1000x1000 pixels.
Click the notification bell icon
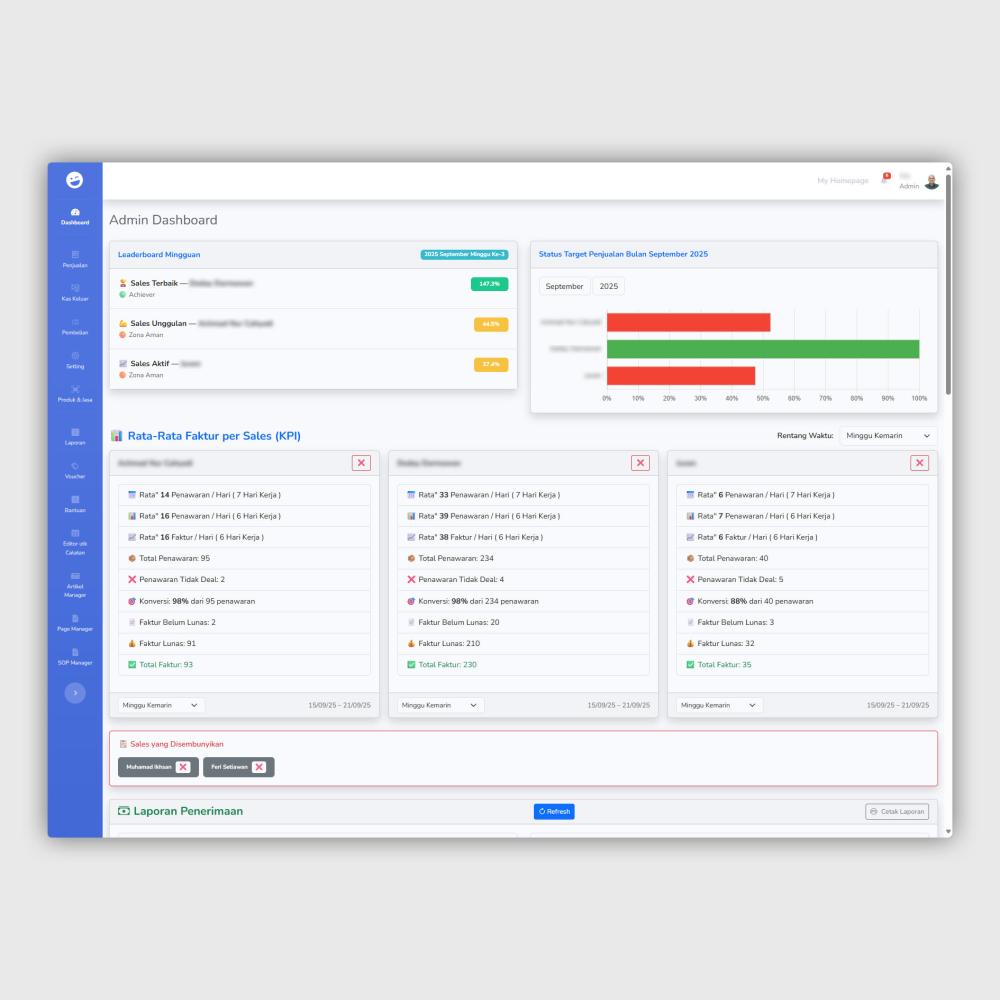pos(884,180)
